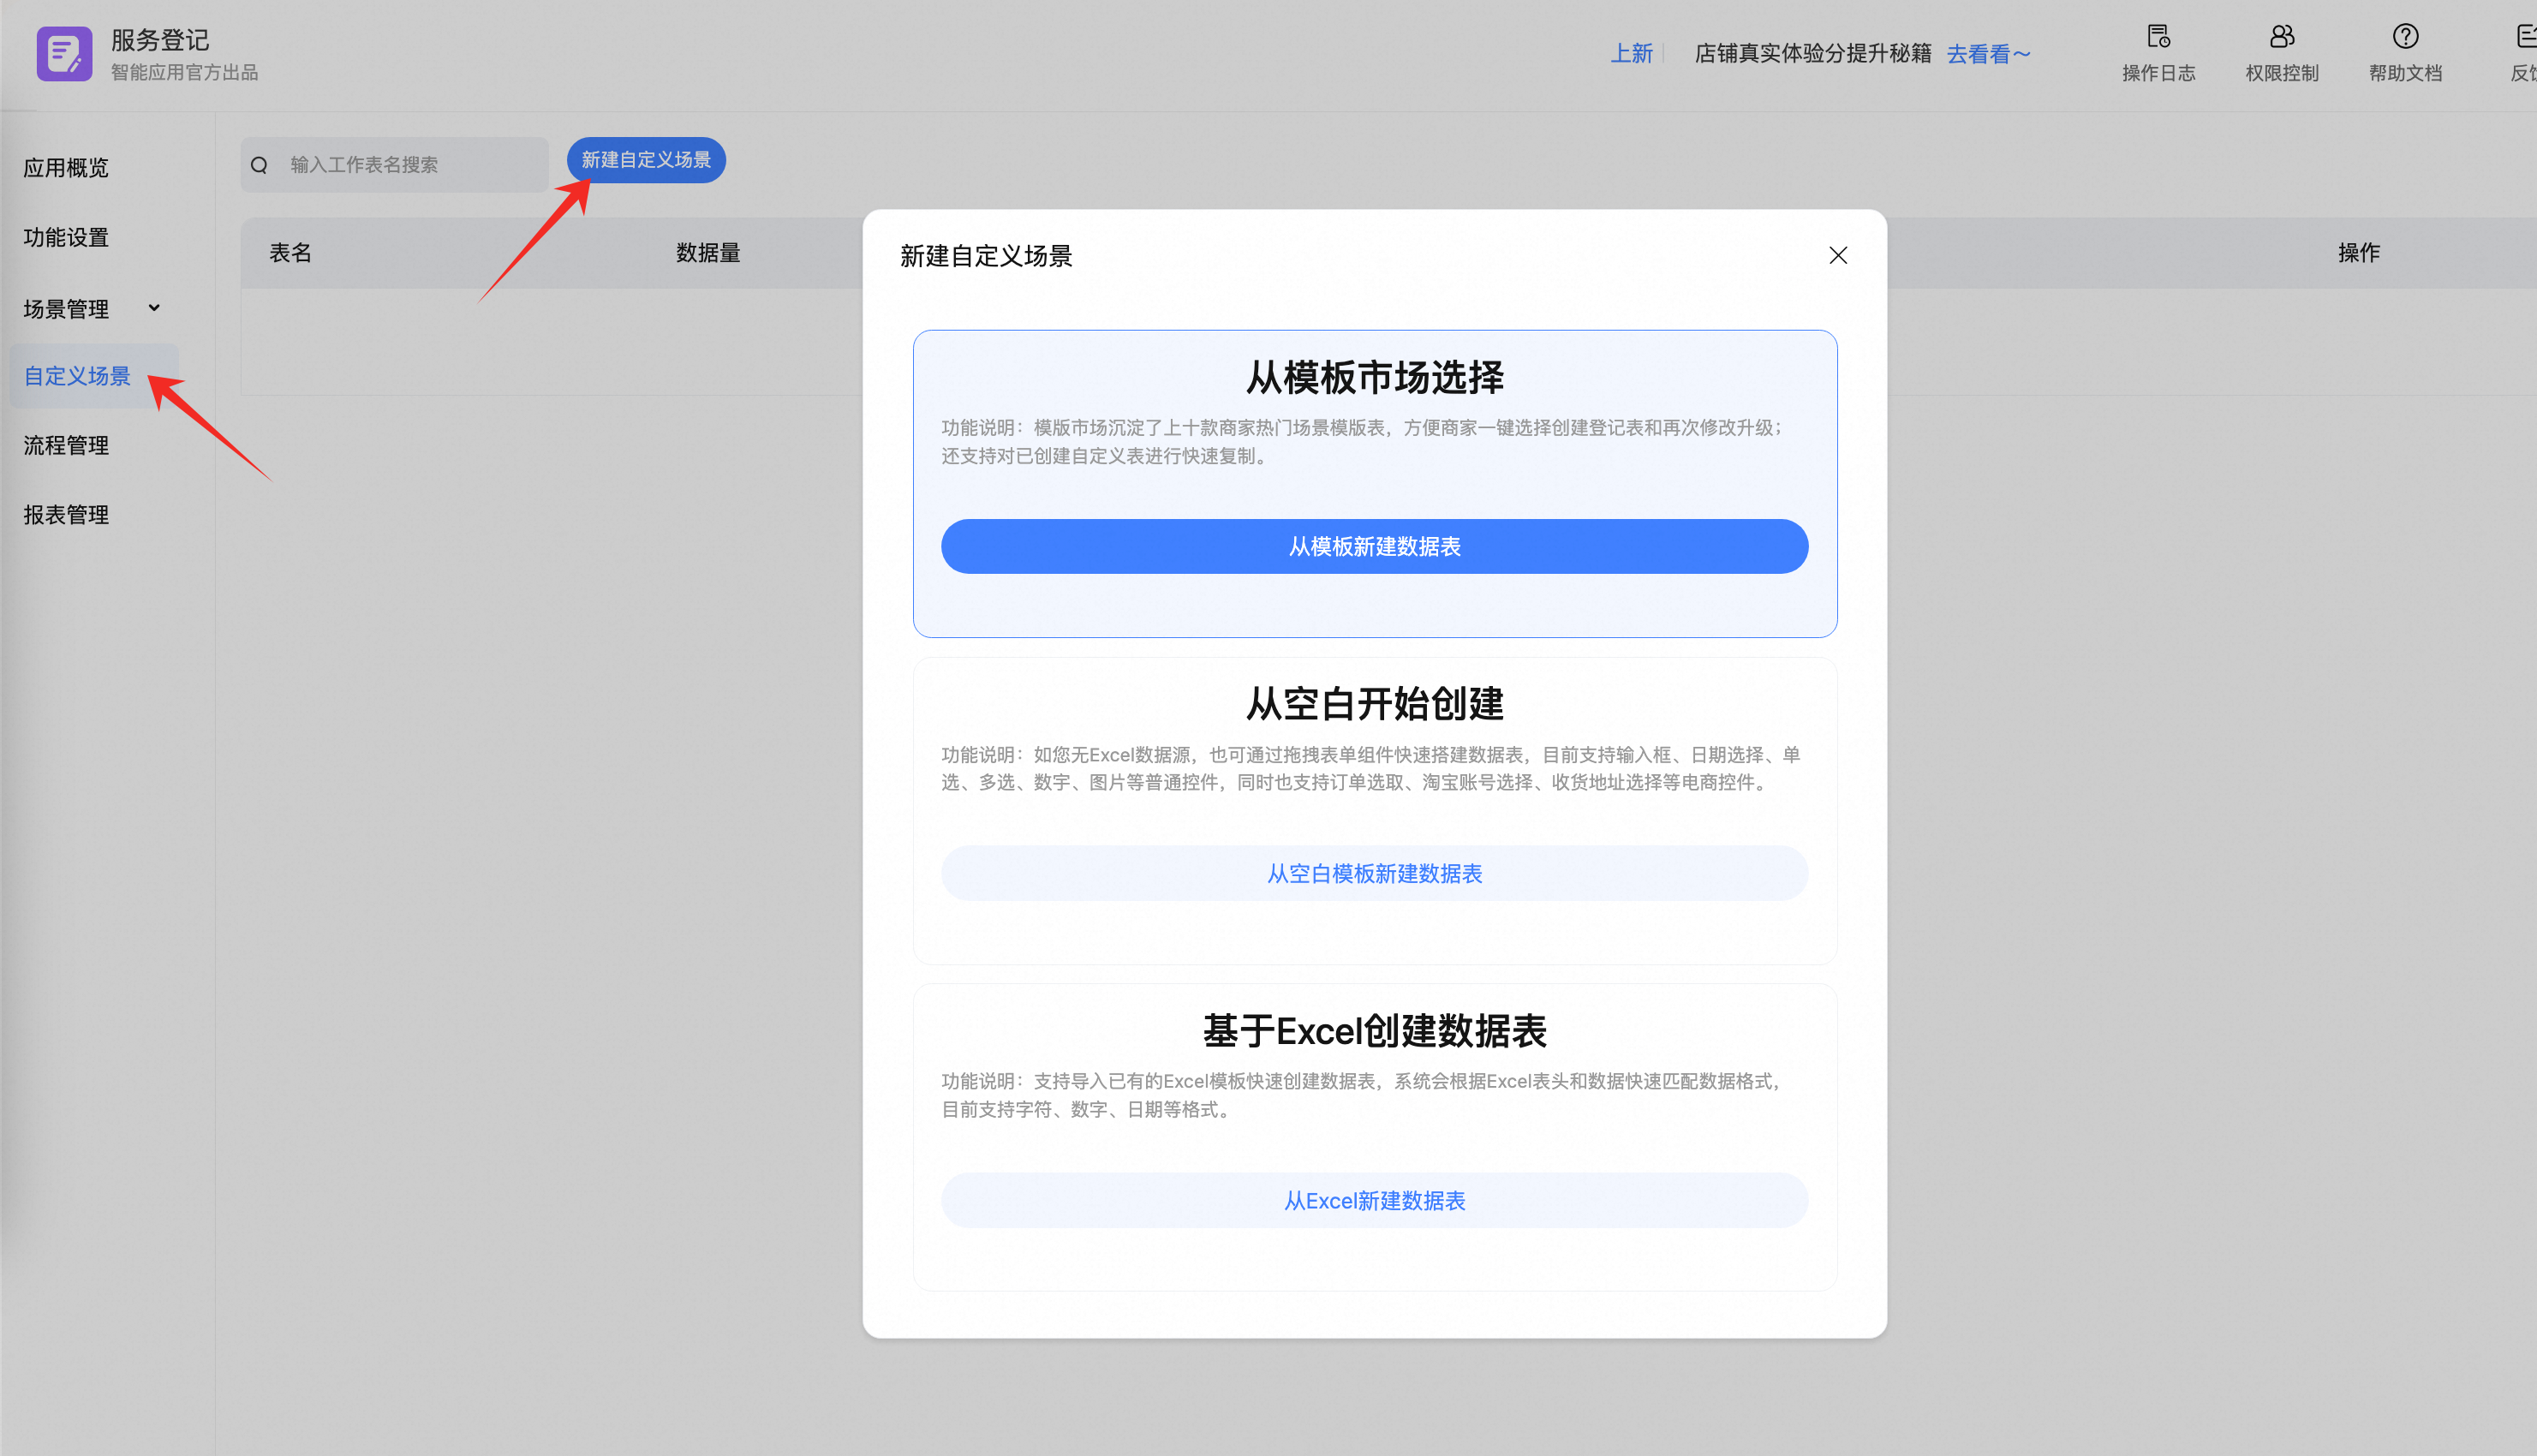Close the 新建自定义场景 dialog
This screenshot has width=2537, height=1456.
click(1837, 256)
